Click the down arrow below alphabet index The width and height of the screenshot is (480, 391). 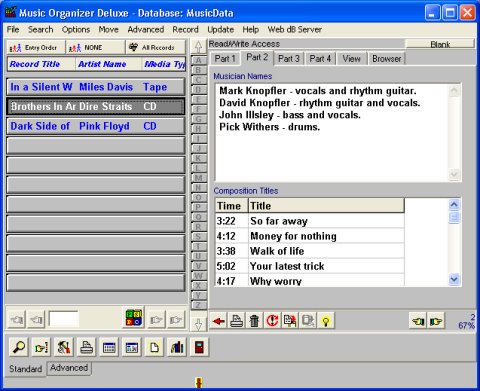tap(198, 324)
